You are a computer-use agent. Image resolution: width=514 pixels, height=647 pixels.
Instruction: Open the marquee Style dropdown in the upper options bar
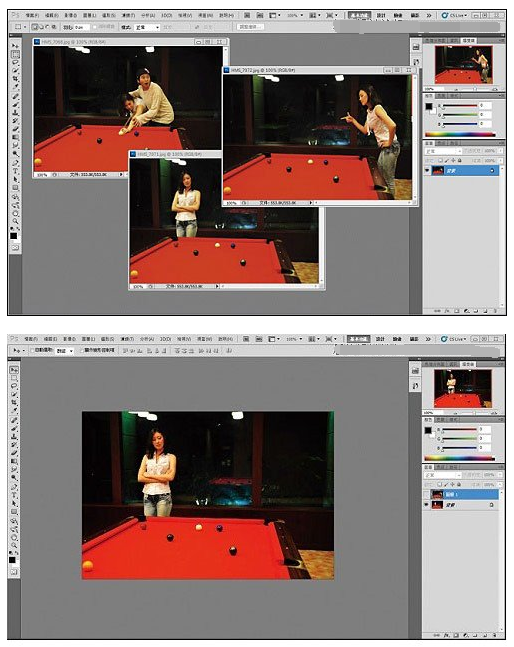[x=147, y=27]
